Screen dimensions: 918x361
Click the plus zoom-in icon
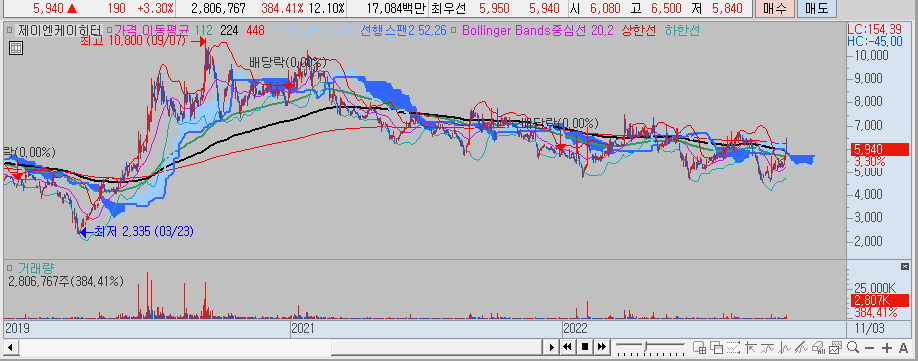(x=886, y=348)
